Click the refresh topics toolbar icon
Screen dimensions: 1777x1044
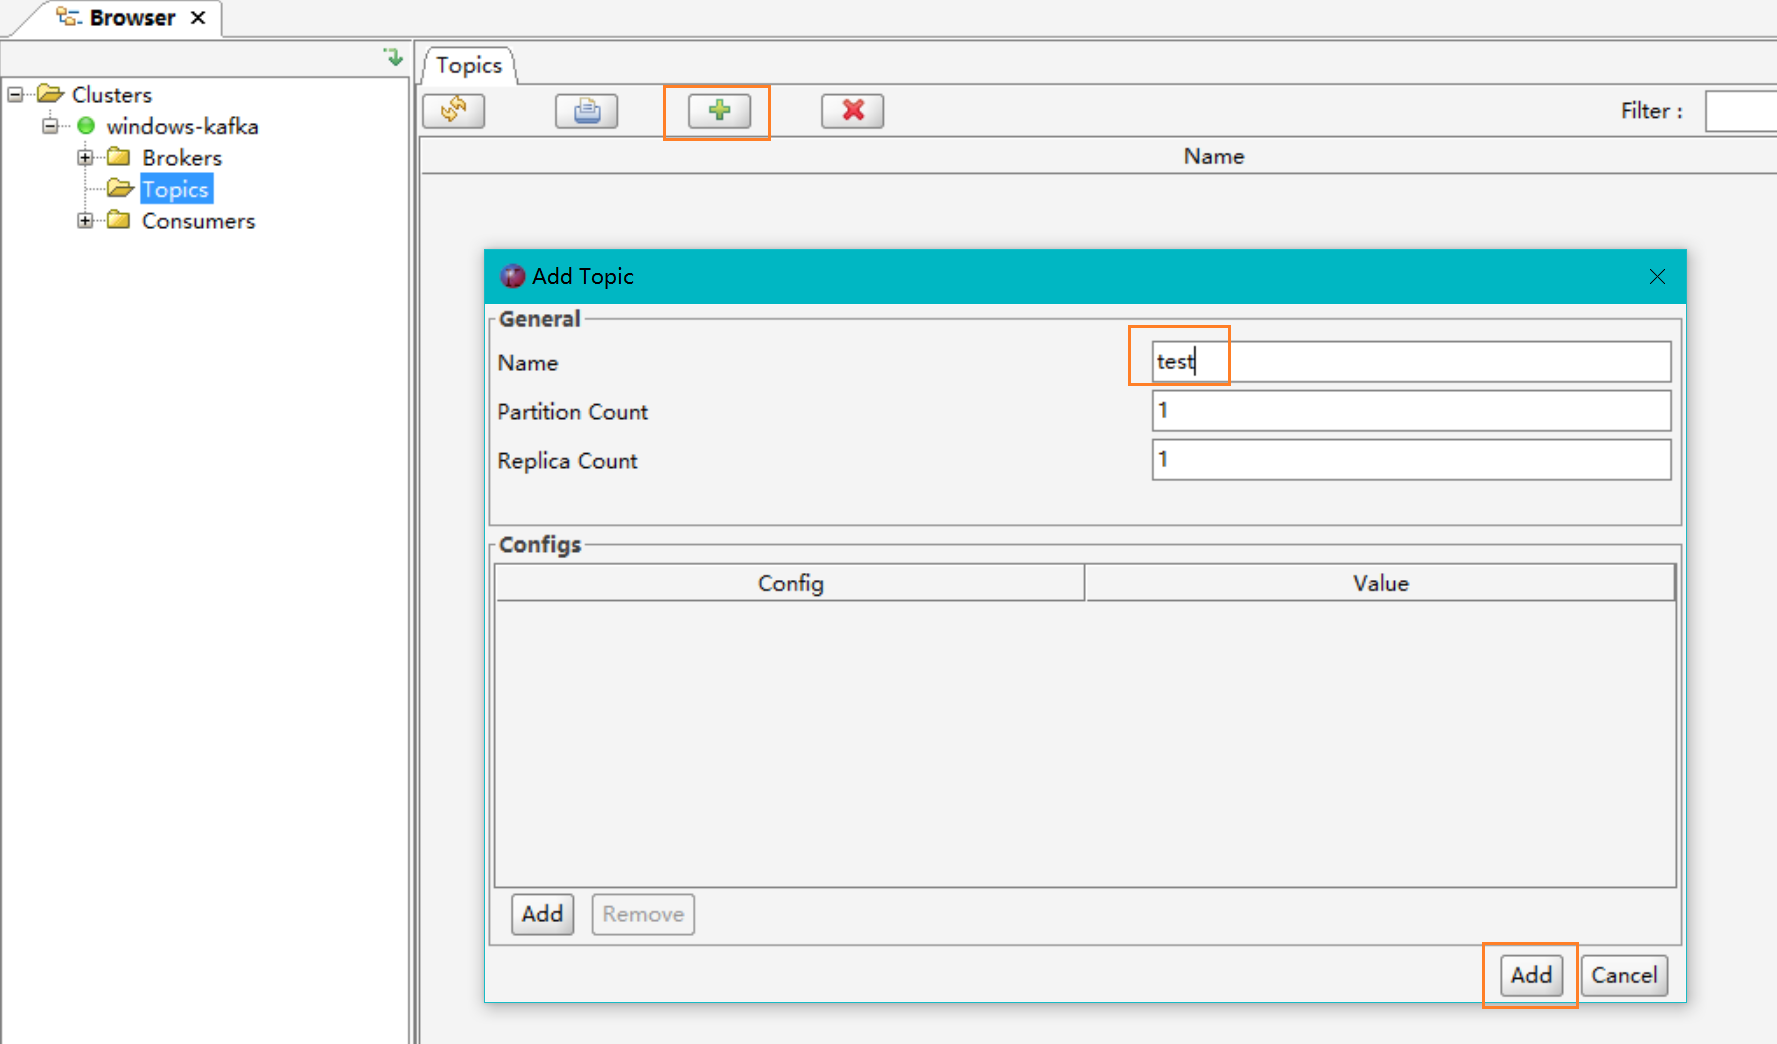pyautogui.click(x=454, y=110)
